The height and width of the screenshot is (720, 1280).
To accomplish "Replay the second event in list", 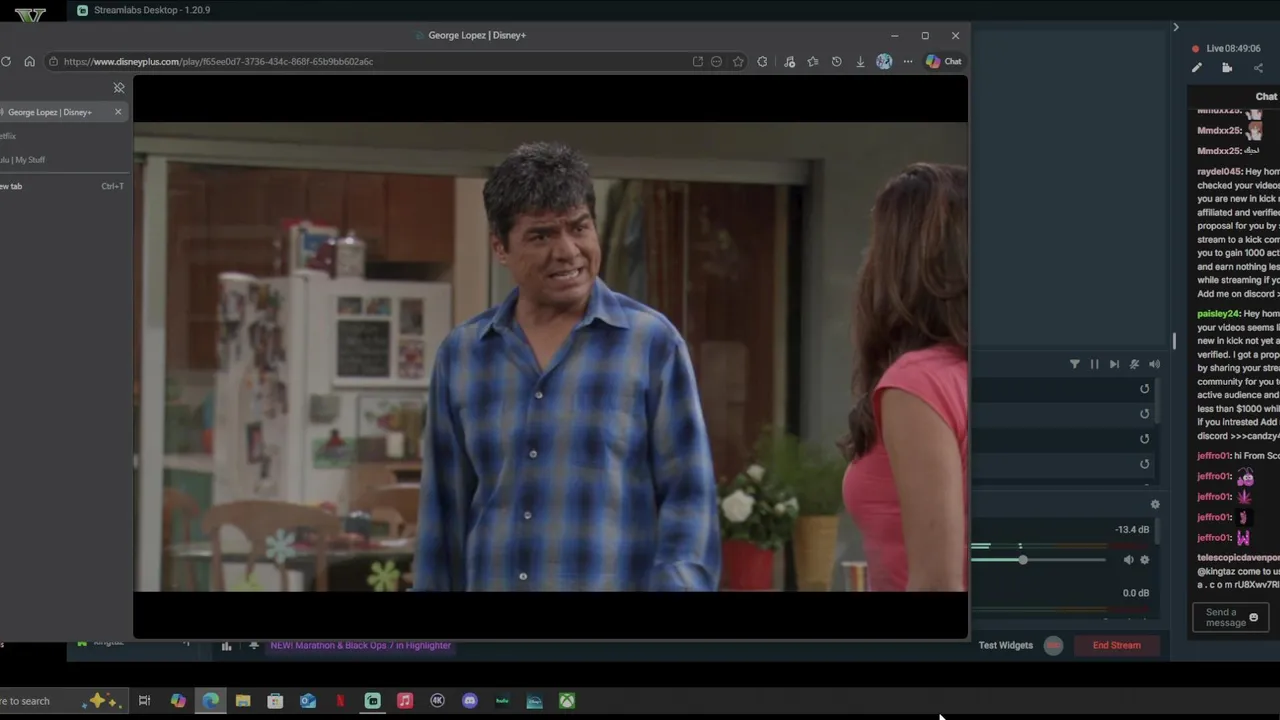I will tap(1145, 414).
